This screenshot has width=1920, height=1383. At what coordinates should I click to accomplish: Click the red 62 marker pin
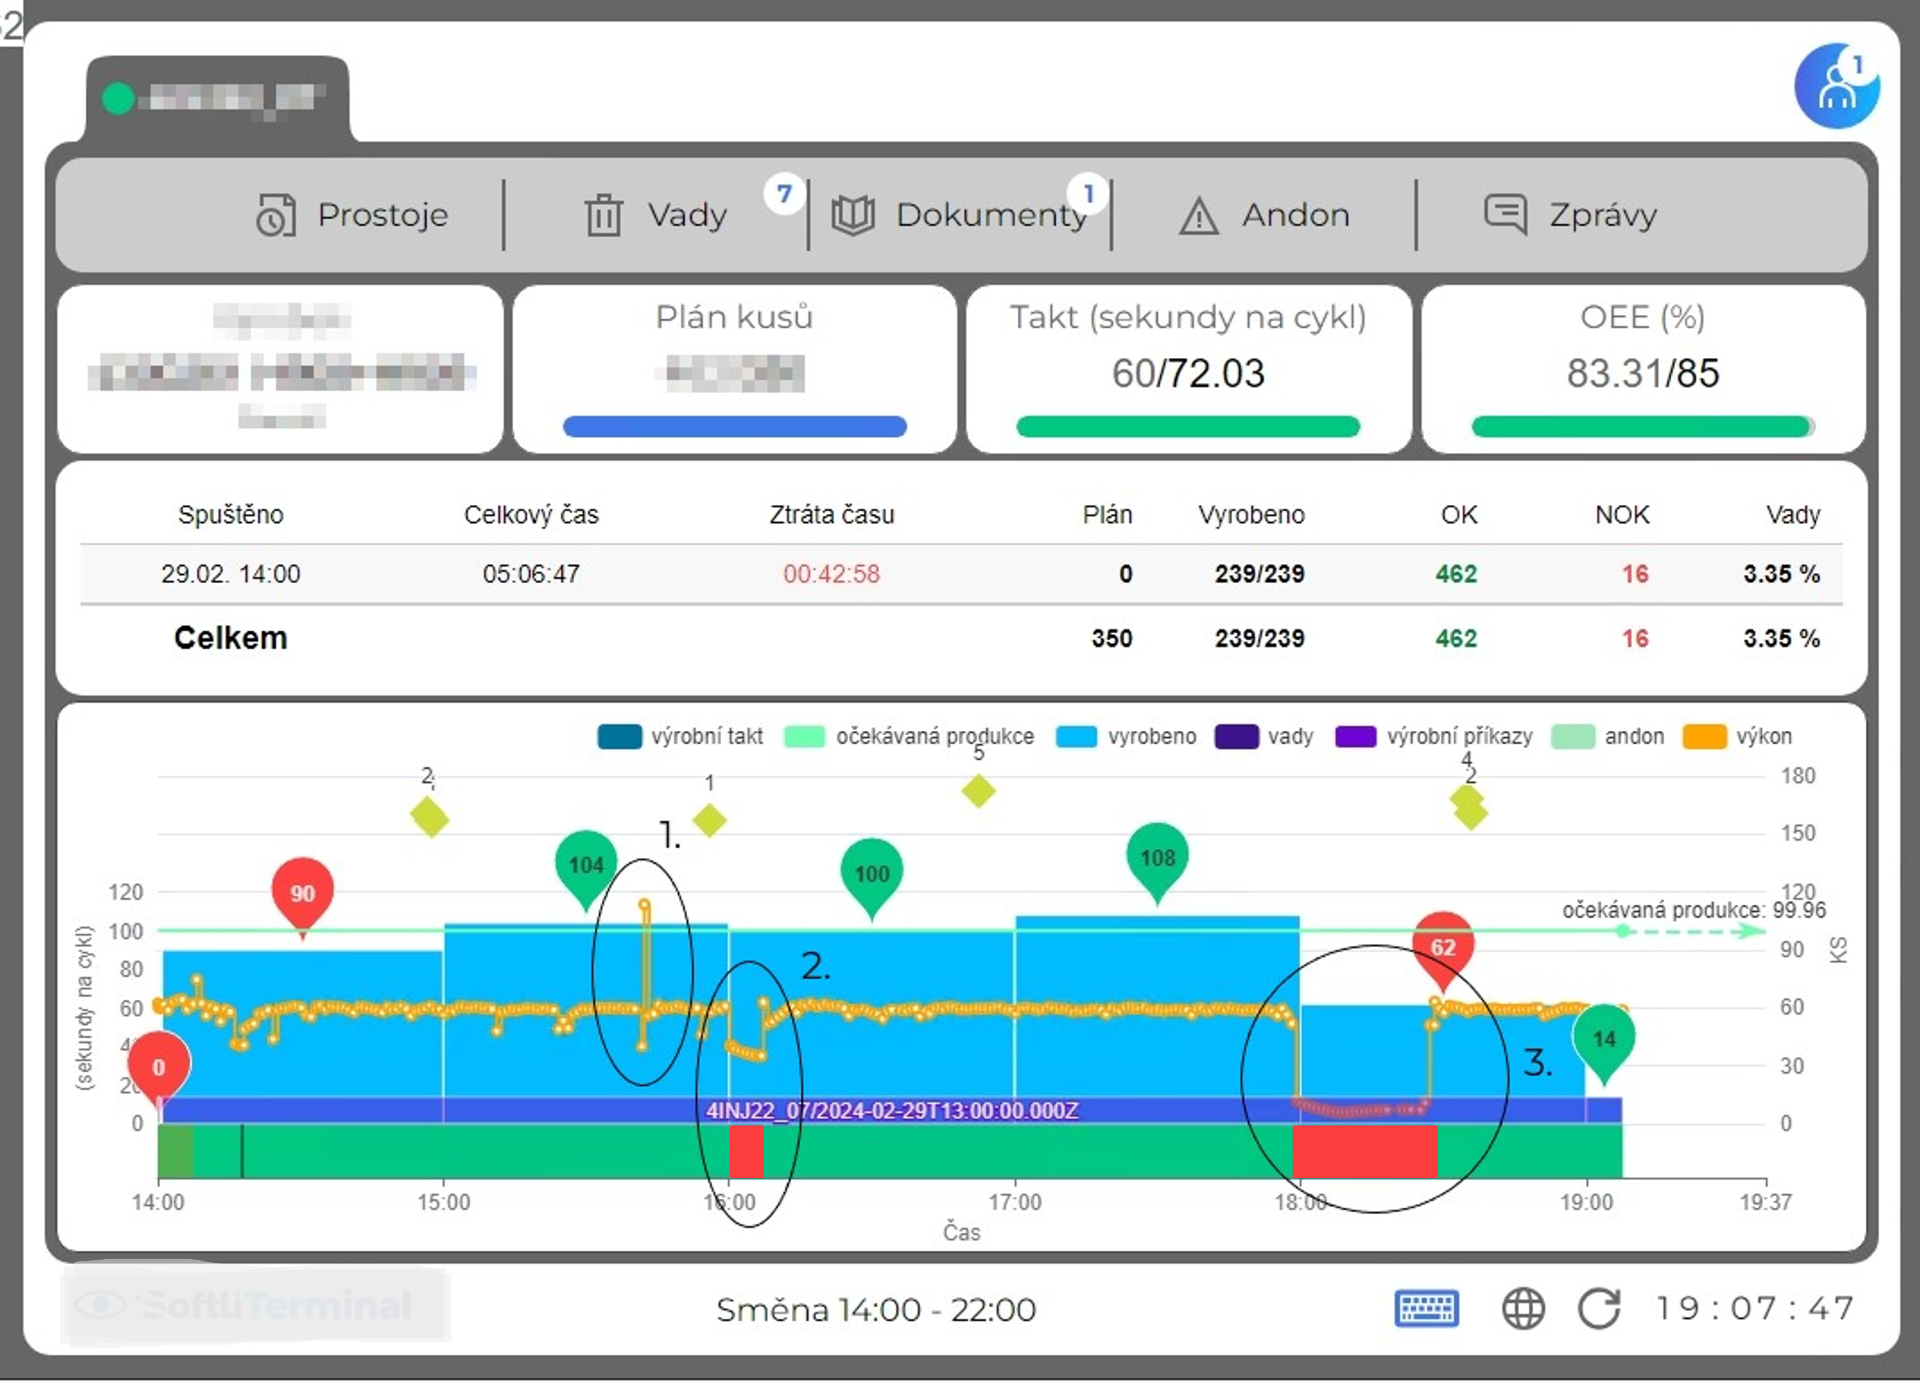[1442, 946]
